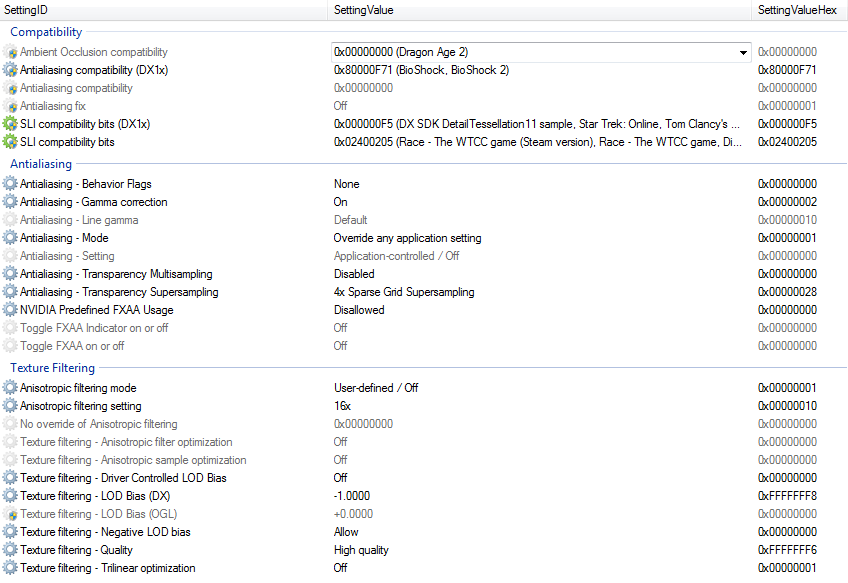
Task: Select the Antialiasing compatibility (DX1x) setting name
Action: [94, 70]
